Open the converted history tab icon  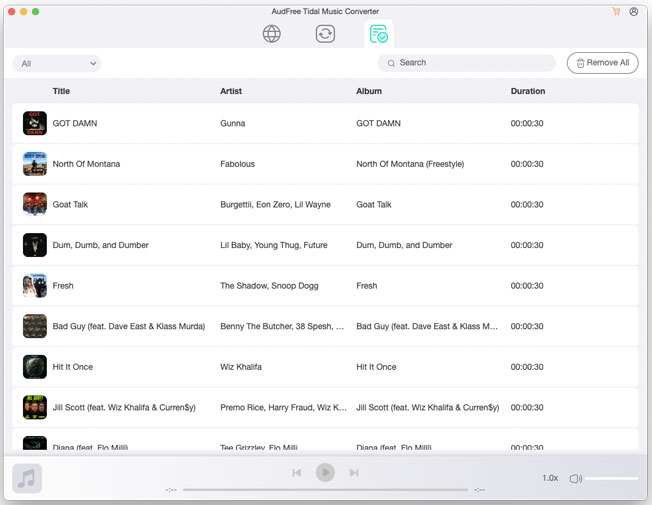(379, 34)
